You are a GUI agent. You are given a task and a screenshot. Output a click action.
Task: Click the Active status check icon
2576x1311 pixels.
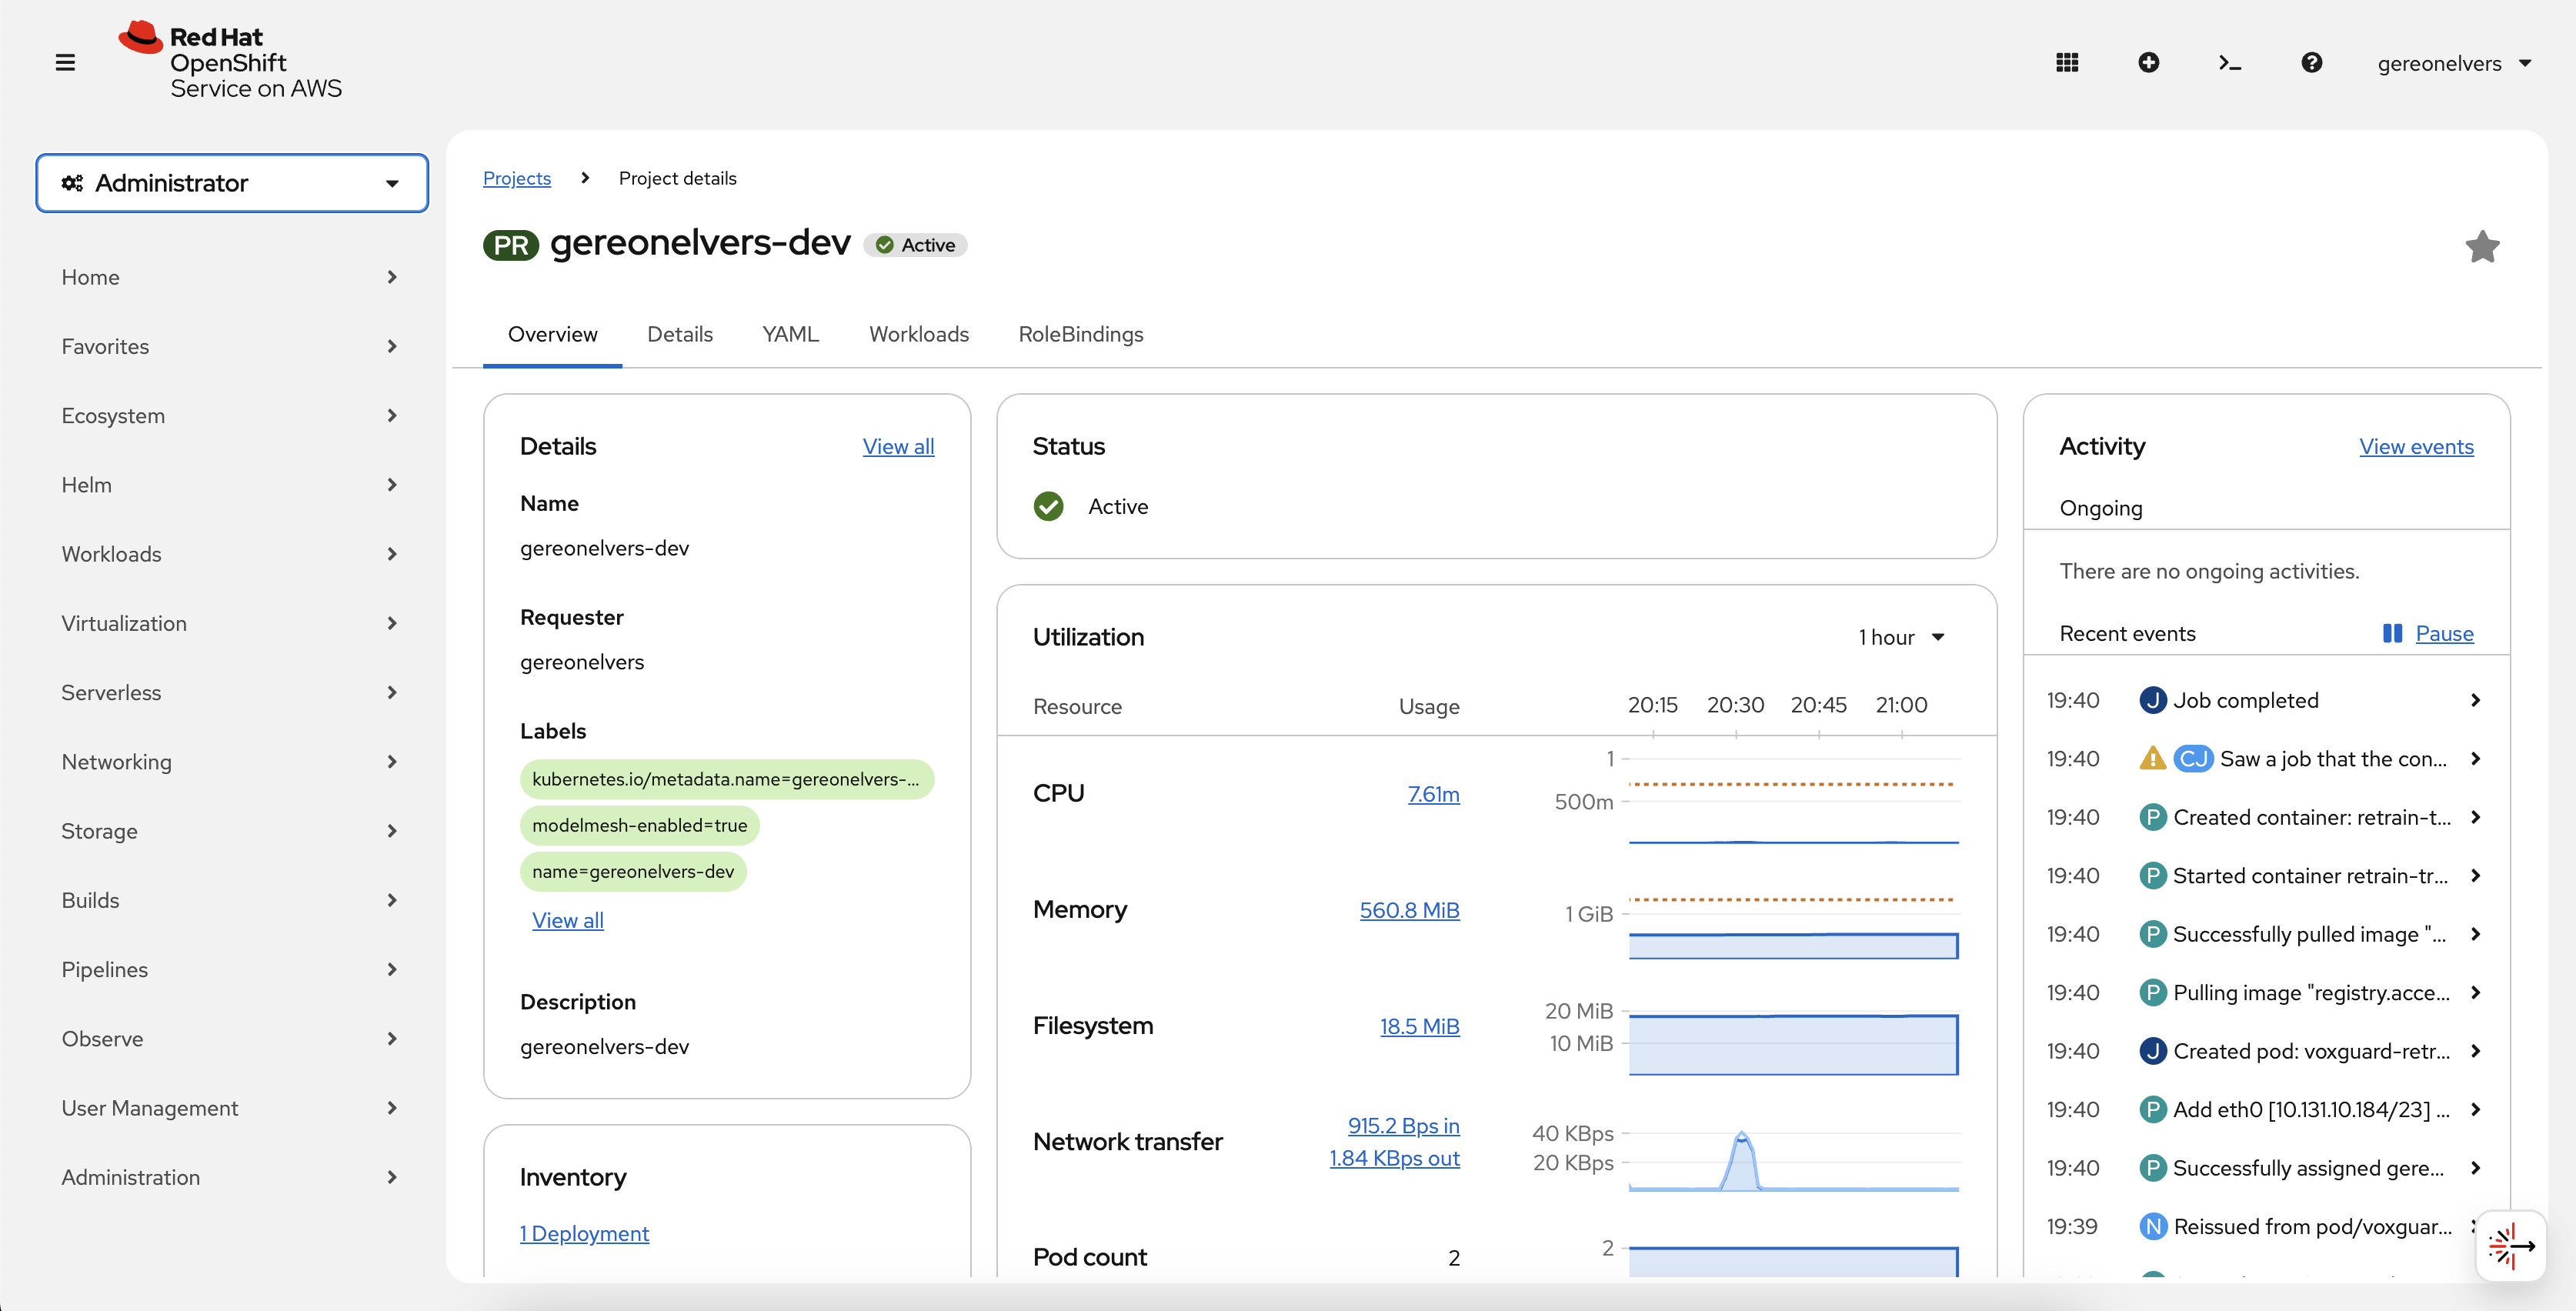point(1048,506)
